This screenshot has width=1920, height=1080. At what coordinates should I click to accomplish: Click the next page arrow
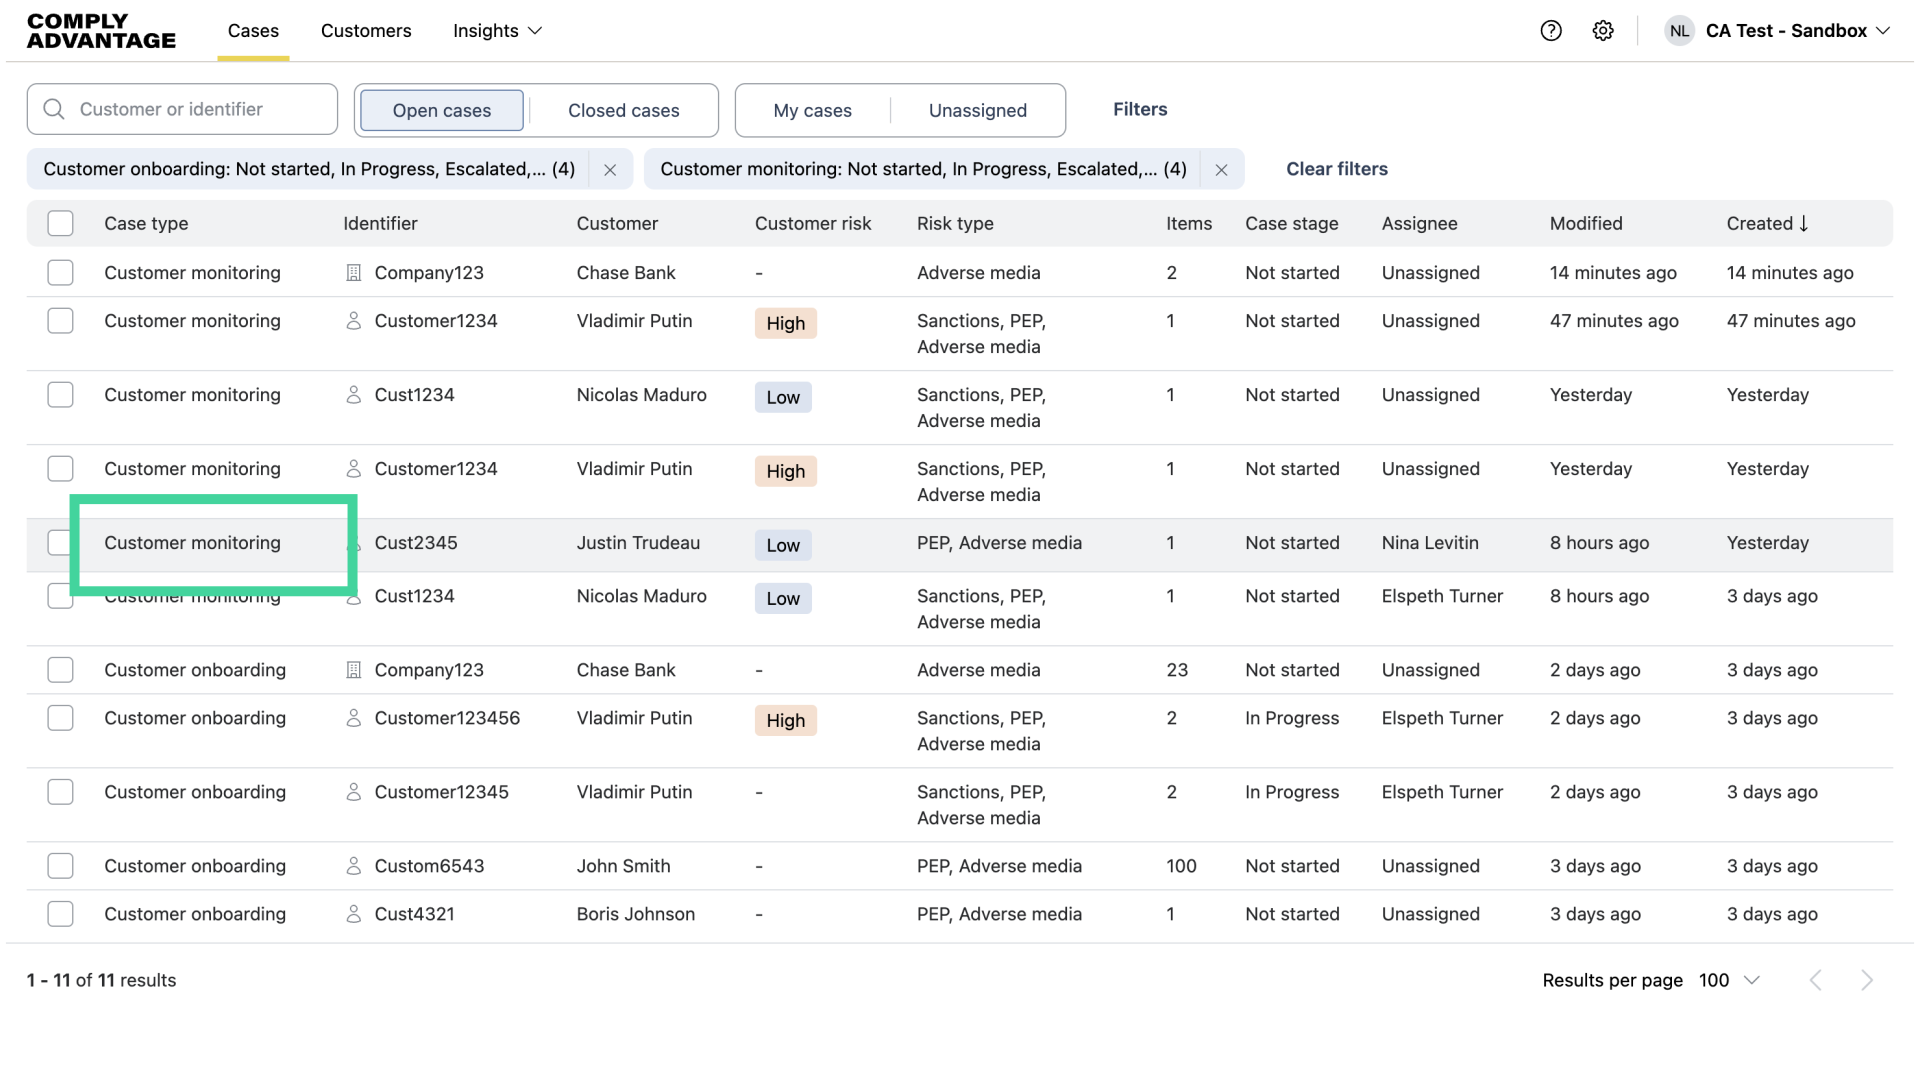click(x=1866, y=980)
